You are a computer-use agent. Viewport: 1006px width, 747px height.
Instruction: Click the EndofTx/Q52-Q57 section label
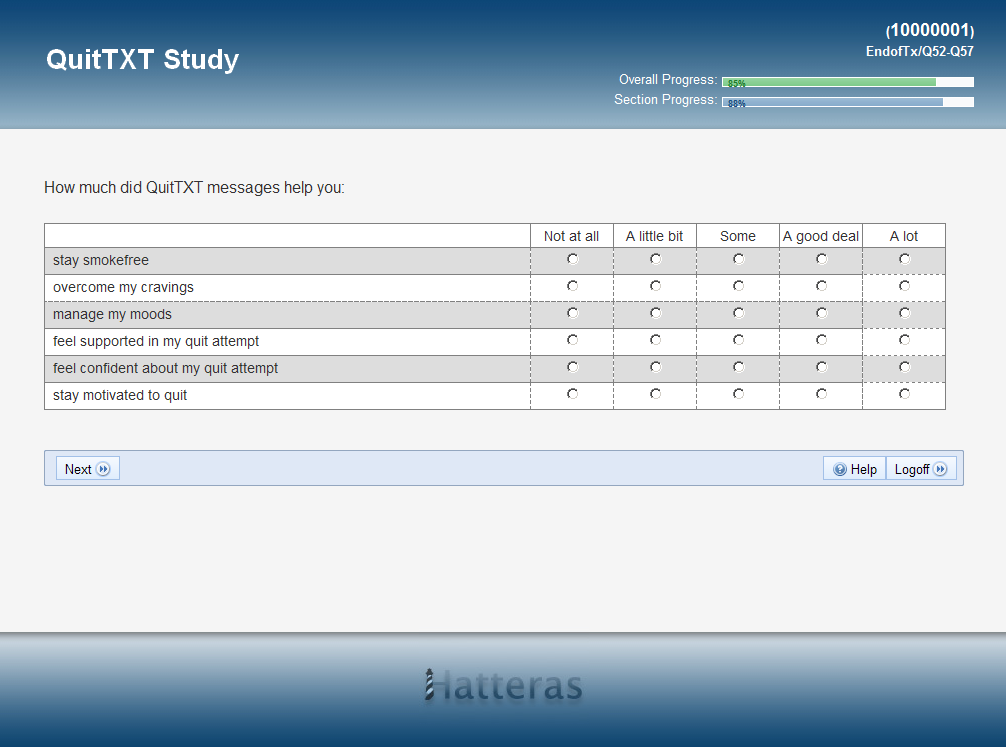point(919,51)
